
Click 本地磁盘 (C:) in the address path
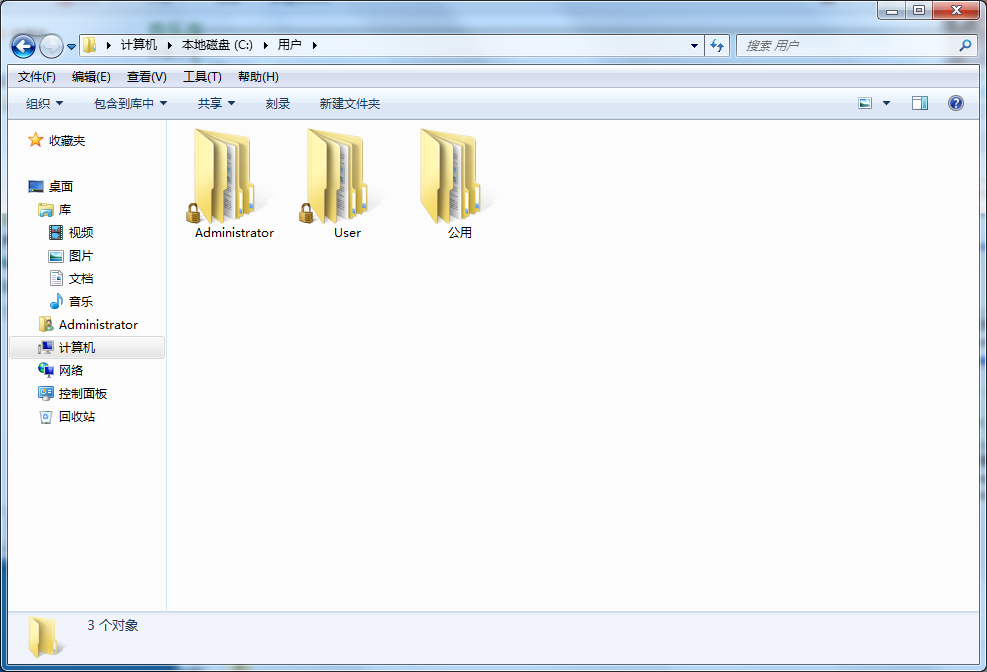217,46
